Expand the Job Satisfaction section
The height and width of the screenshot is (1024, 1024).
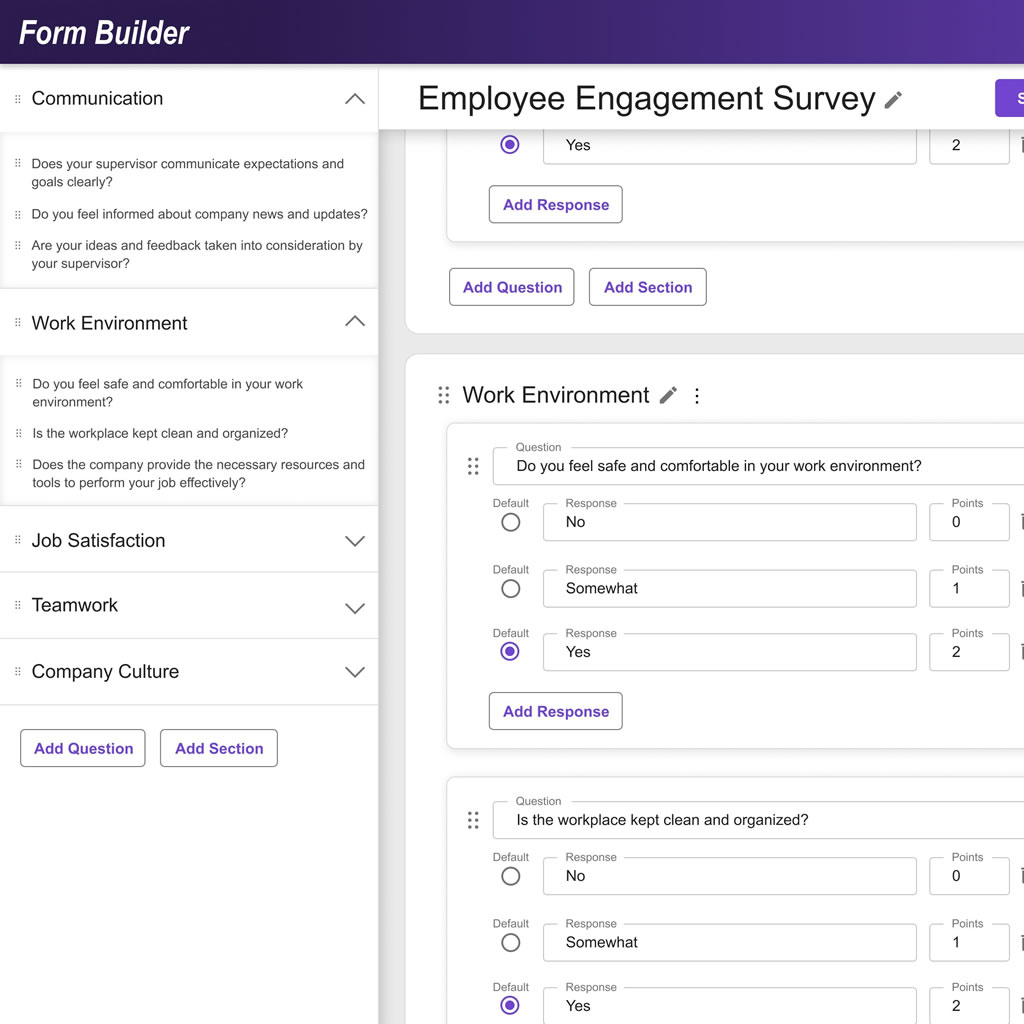(354, 540)
